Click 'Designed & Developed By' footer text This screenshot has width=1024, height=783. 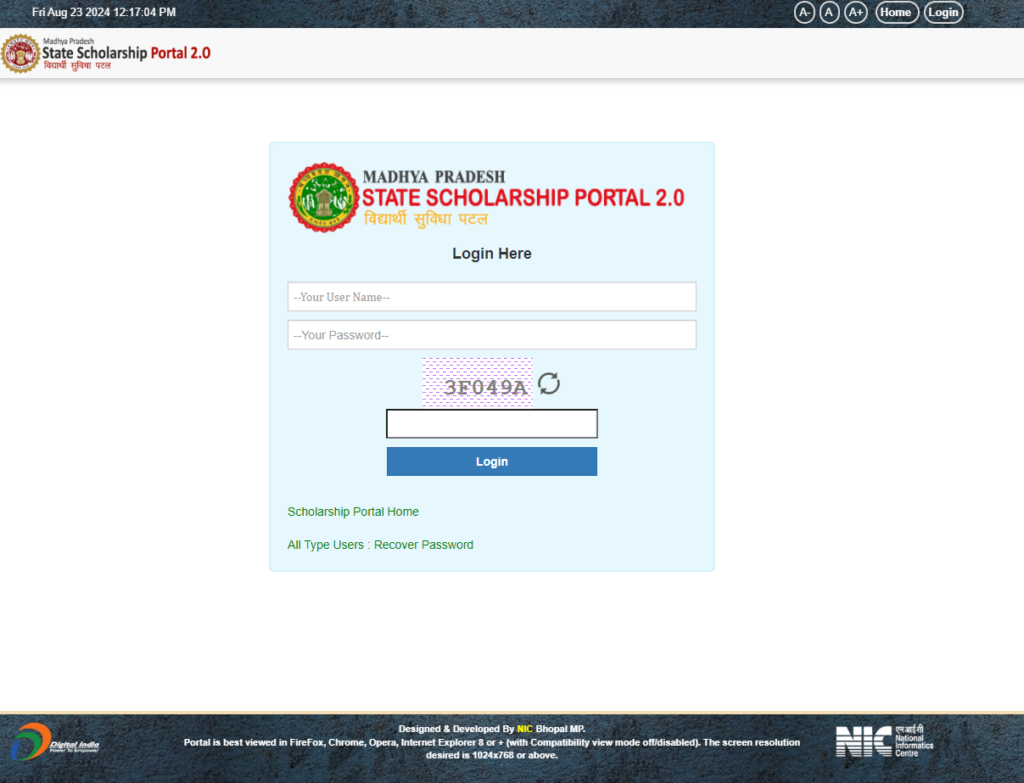456,729
